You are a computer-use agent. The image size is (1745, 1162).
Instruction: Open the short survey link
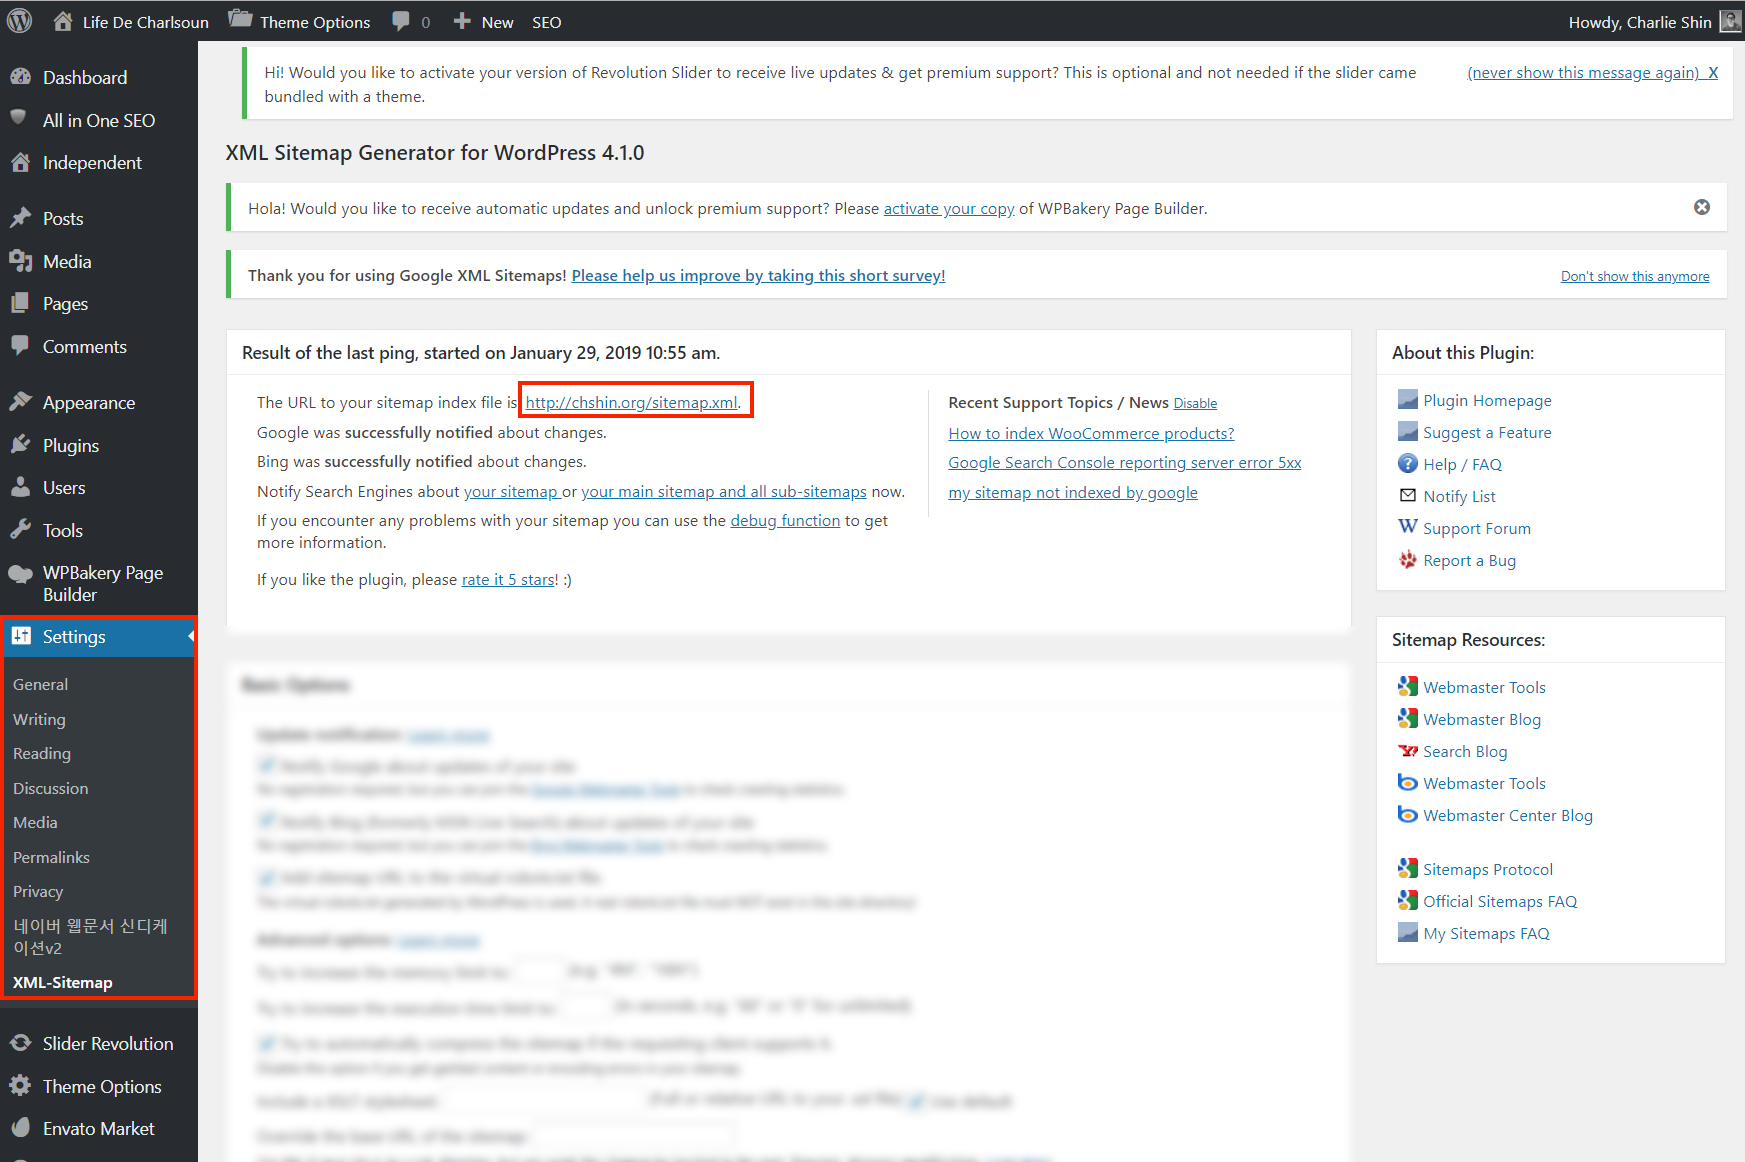coord(758,275)
